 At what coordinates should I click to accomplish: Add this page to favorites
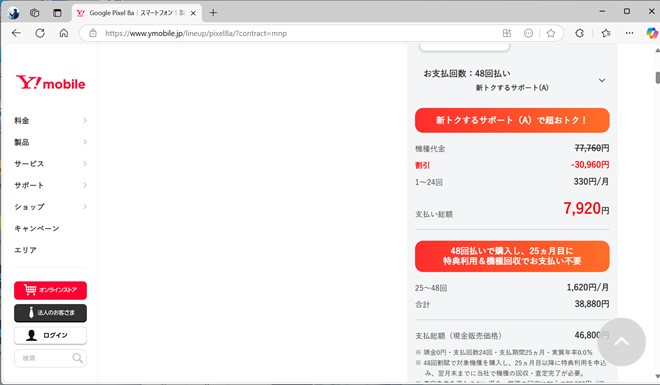point(551,33)
